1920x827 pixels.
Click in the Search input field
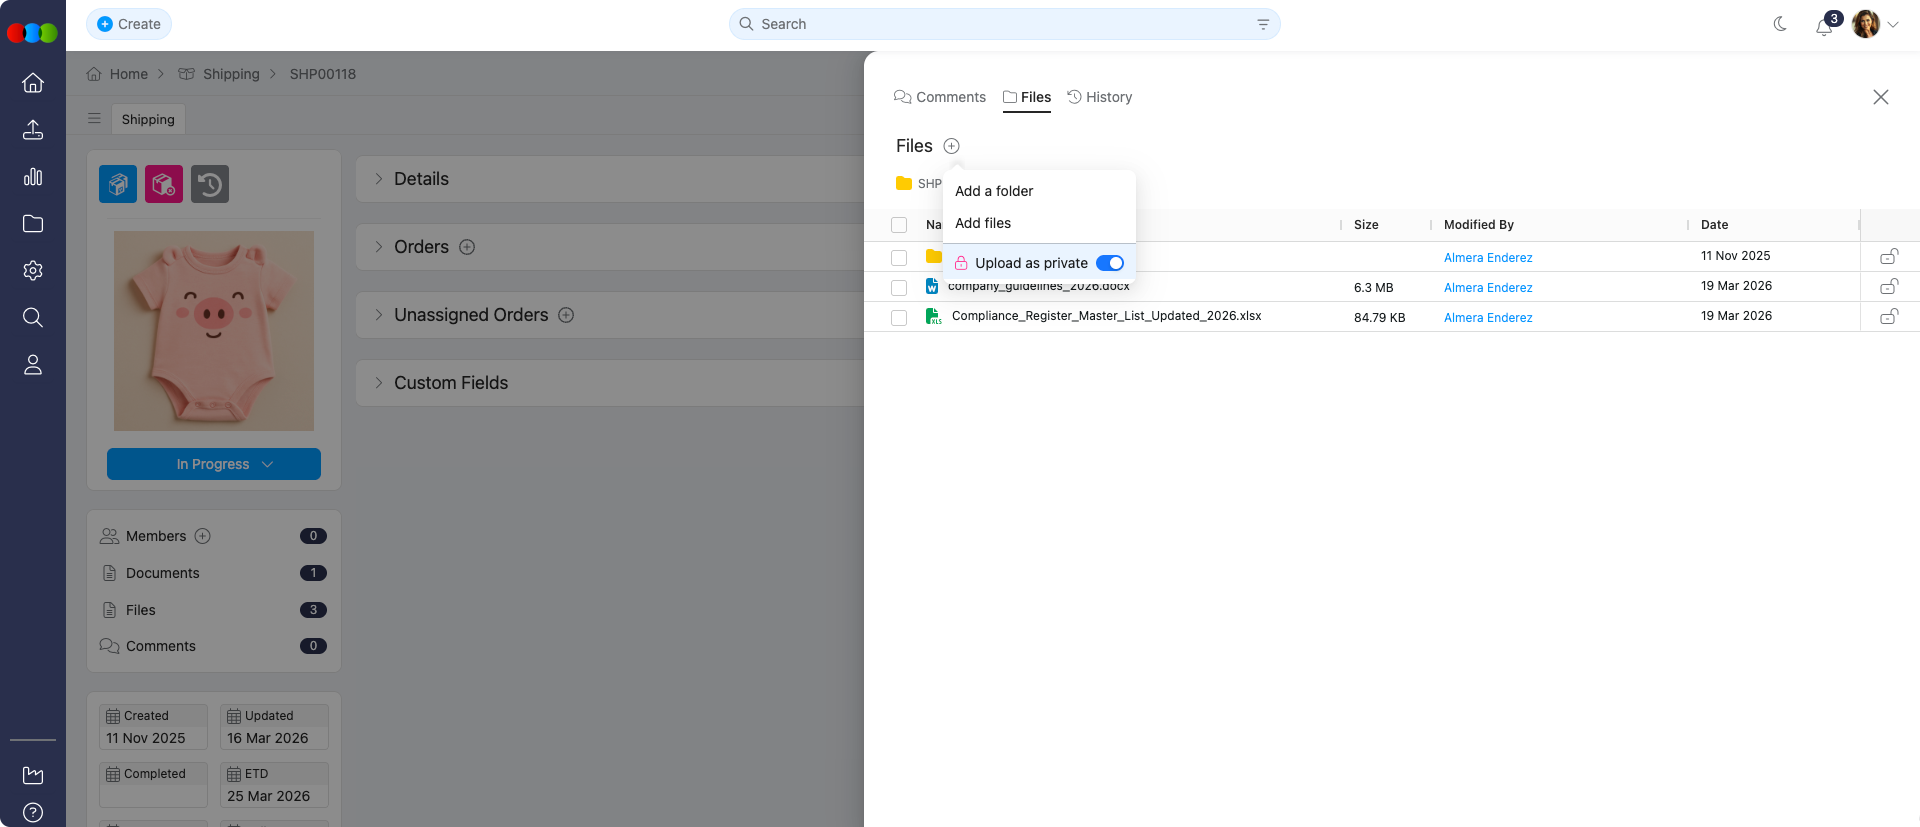coord(1004,24)
